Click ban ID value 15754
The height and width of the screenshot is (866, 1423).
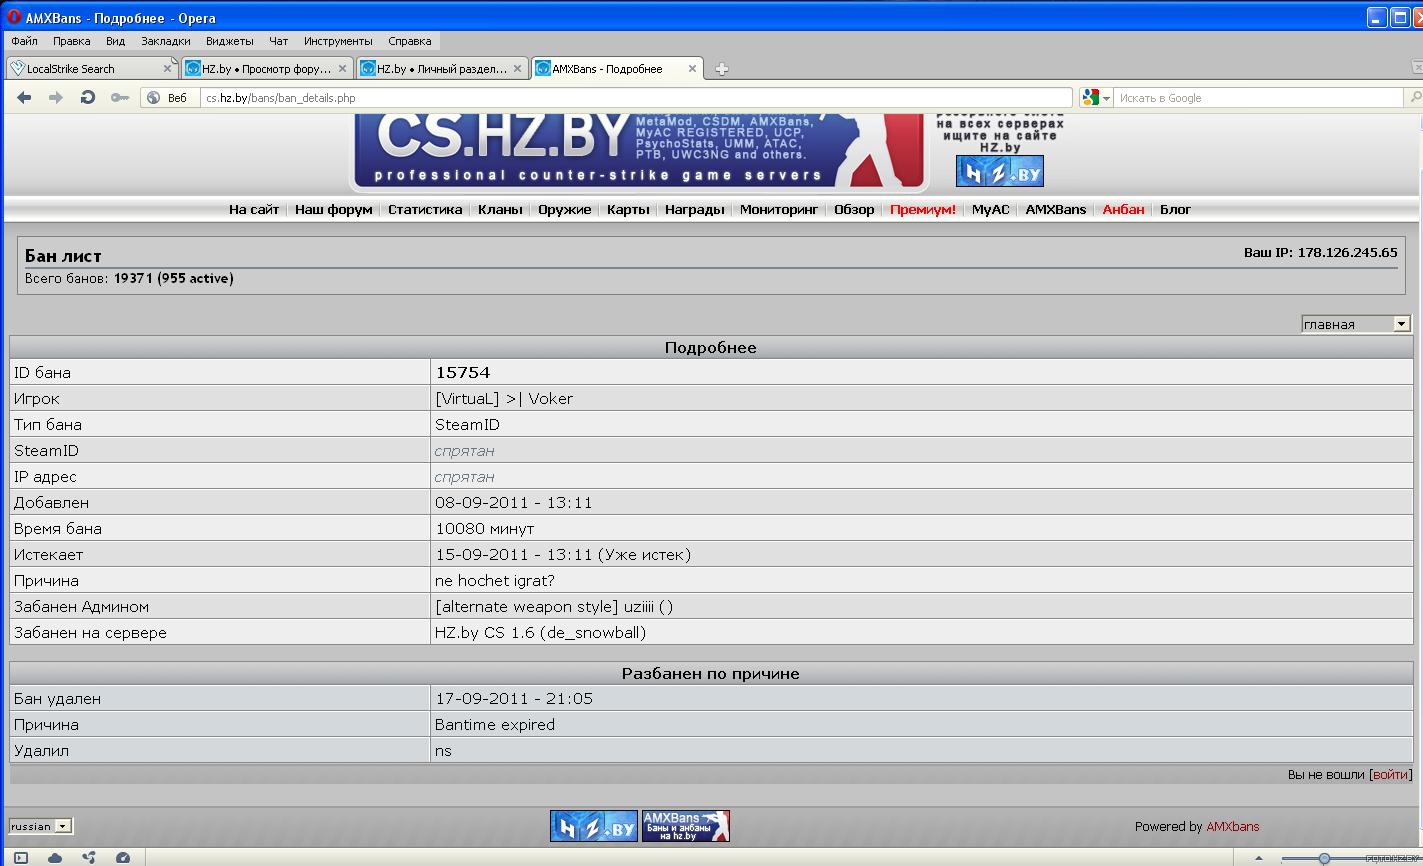[462, 372]
